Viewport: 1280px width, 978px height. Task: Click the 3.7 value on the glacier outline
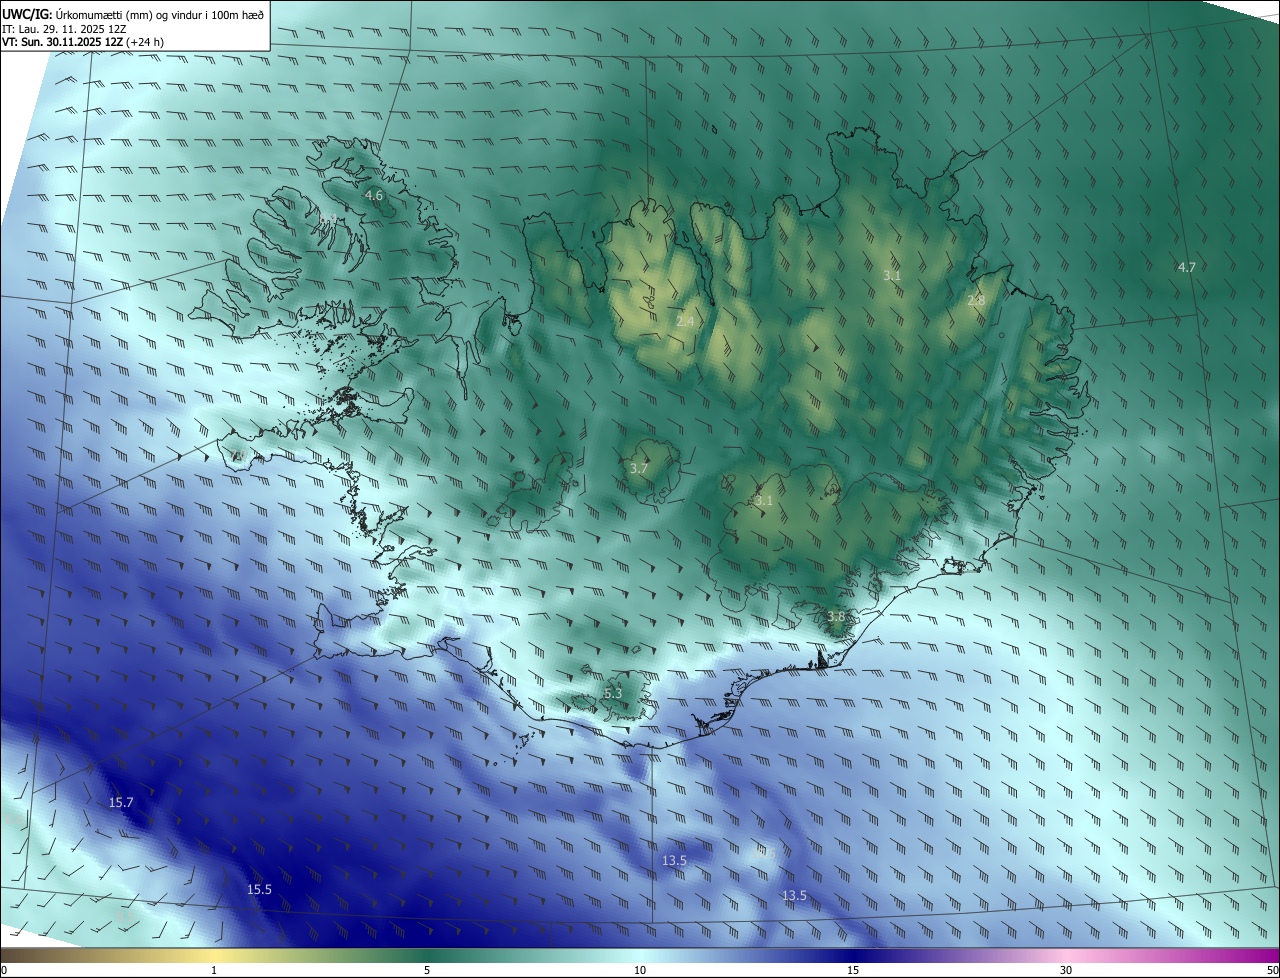pyautogui.click(x=639, y=468)
